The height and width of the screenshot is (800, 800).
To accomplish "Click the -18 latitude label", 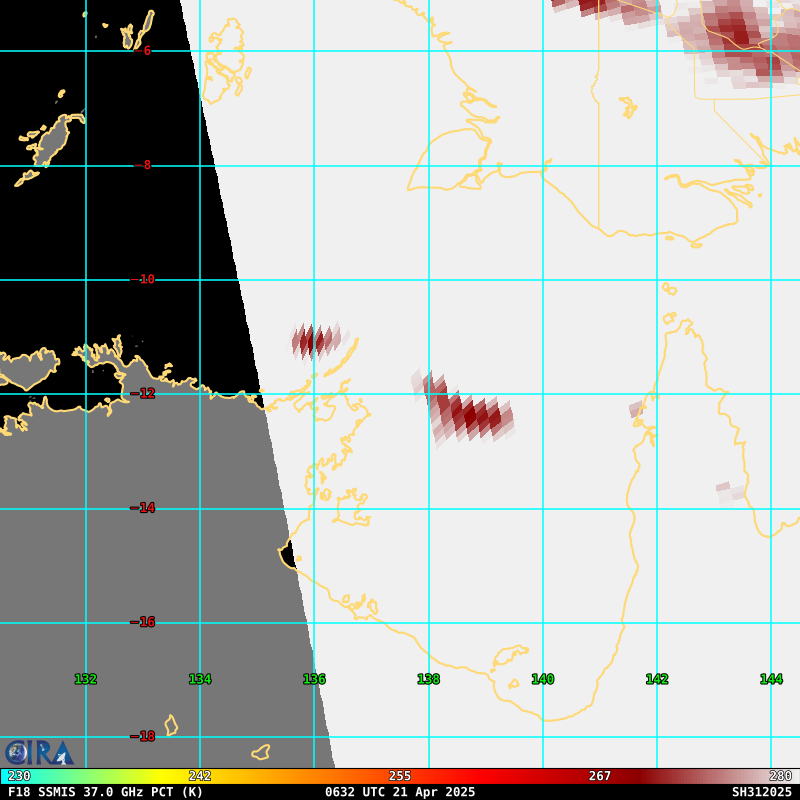I will [x=143, y=736].
